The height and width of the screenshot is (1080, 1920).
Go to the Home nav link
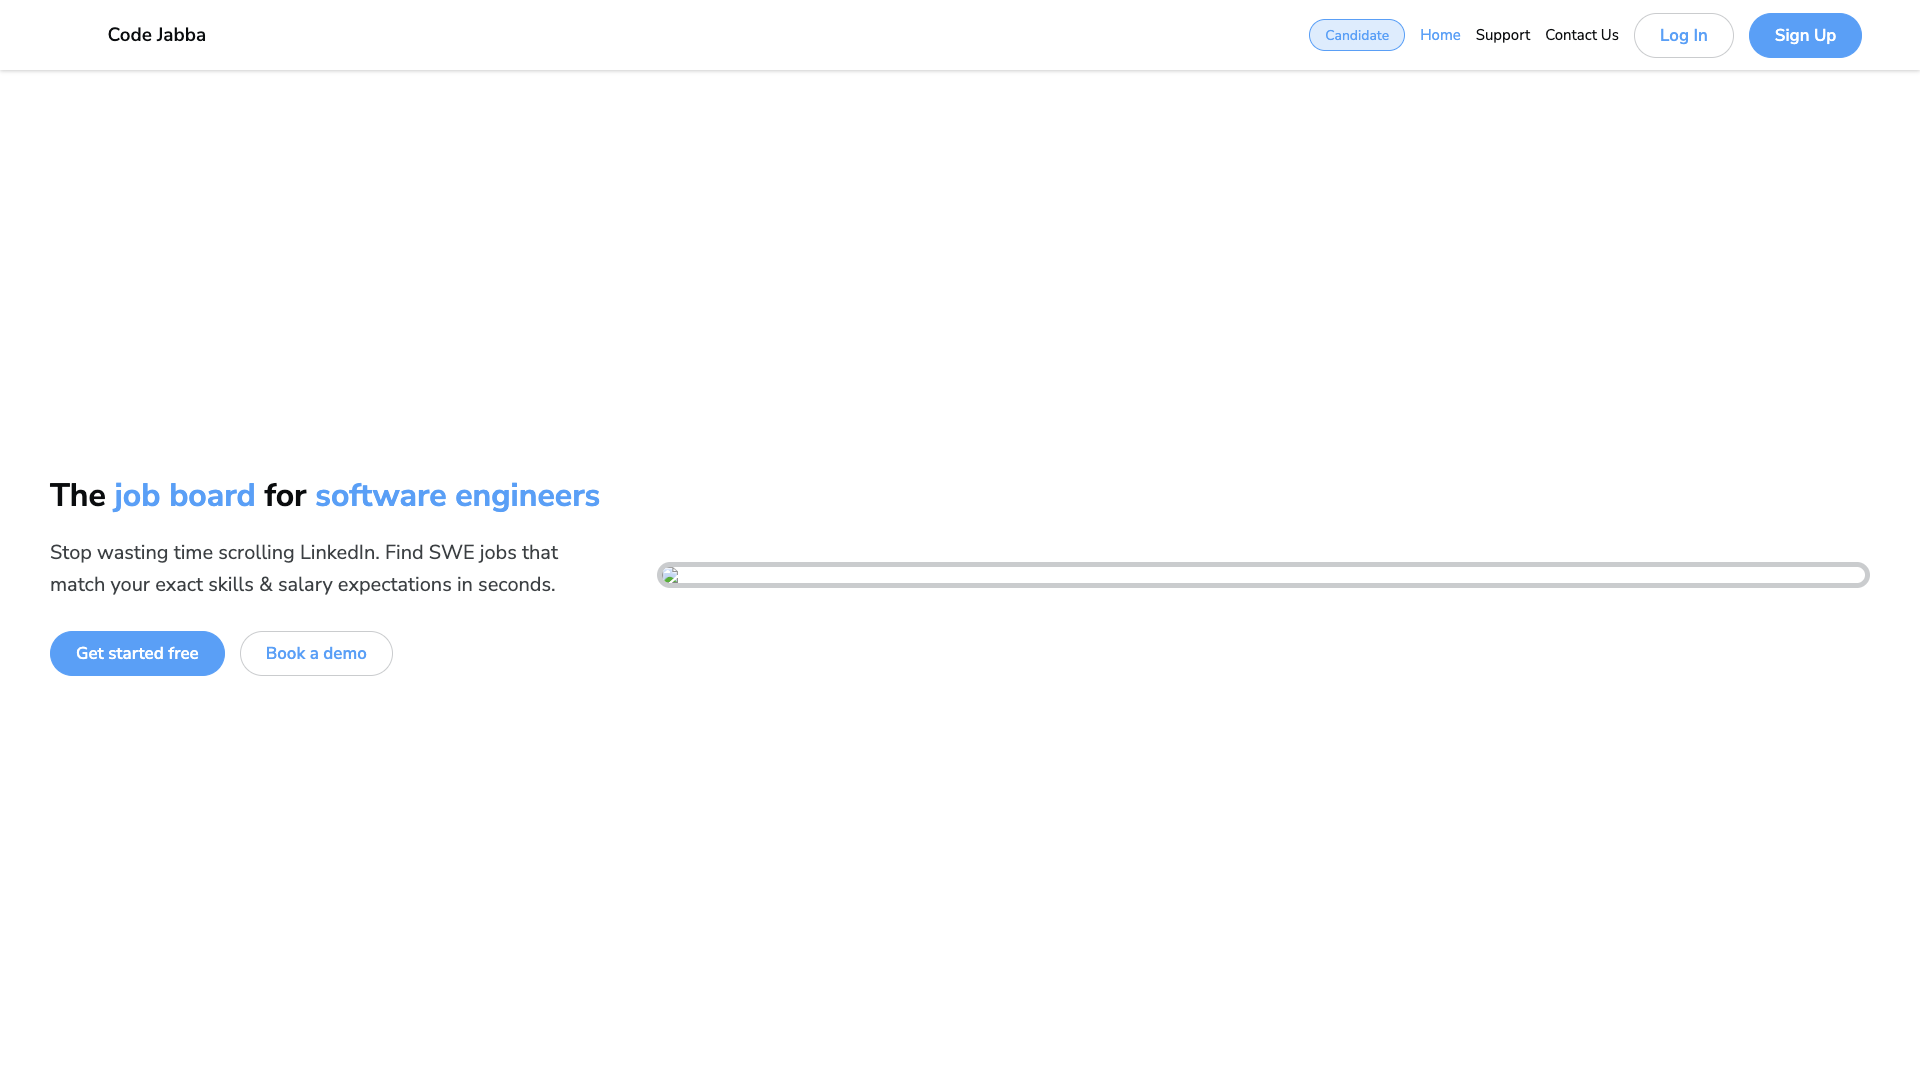pos(1439,35)
